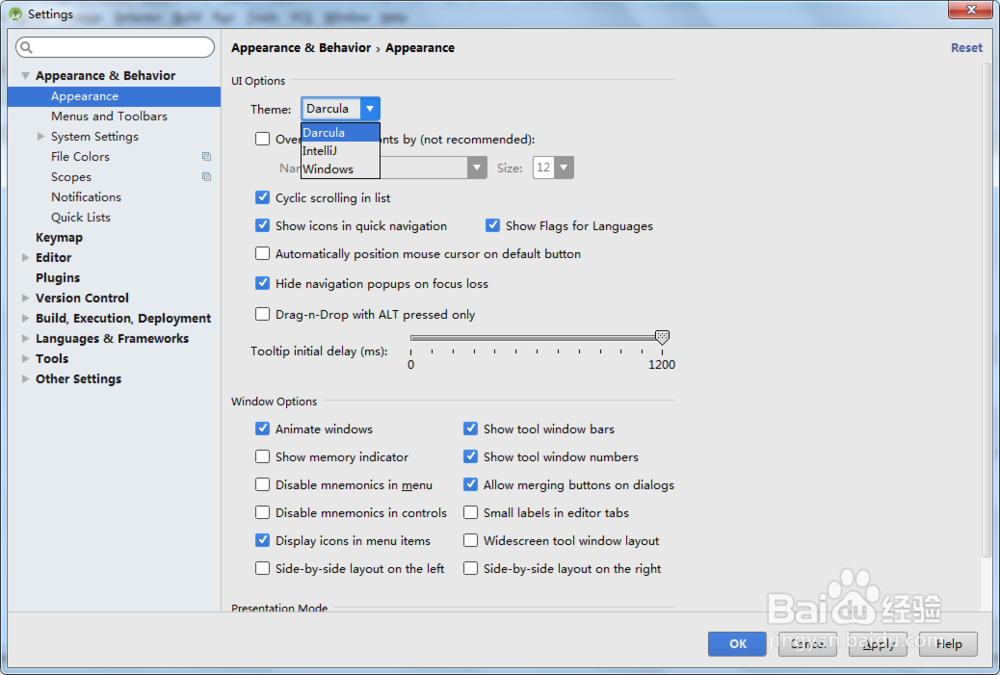Click the project-level icon beside Scopes
This screenshot has height=675, width=1000.
206,177
